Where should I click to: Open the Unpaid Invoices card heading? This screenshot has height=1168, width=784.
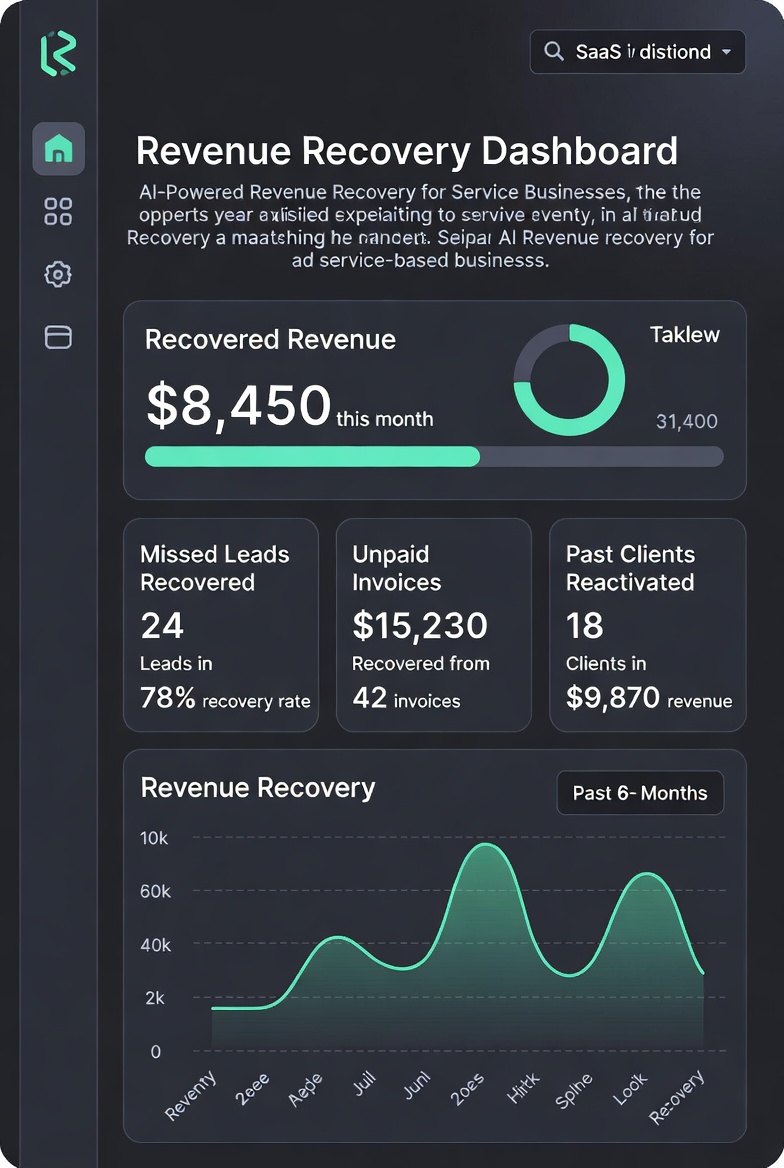(x=396, y=568)
